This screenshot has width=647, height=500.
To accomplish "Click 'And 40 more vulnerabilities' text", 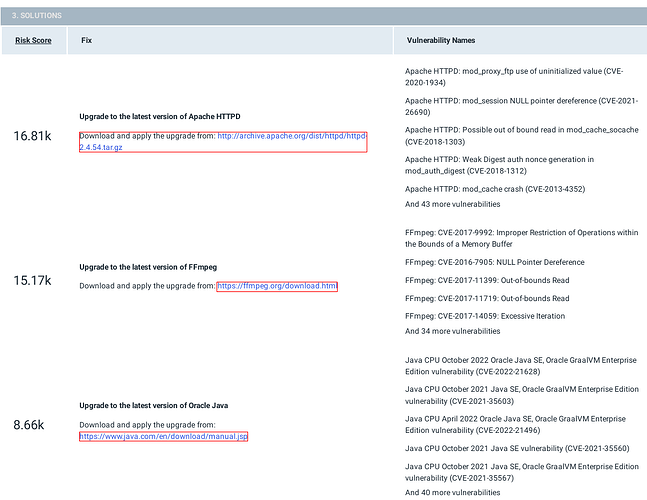I will click(453, 493).
